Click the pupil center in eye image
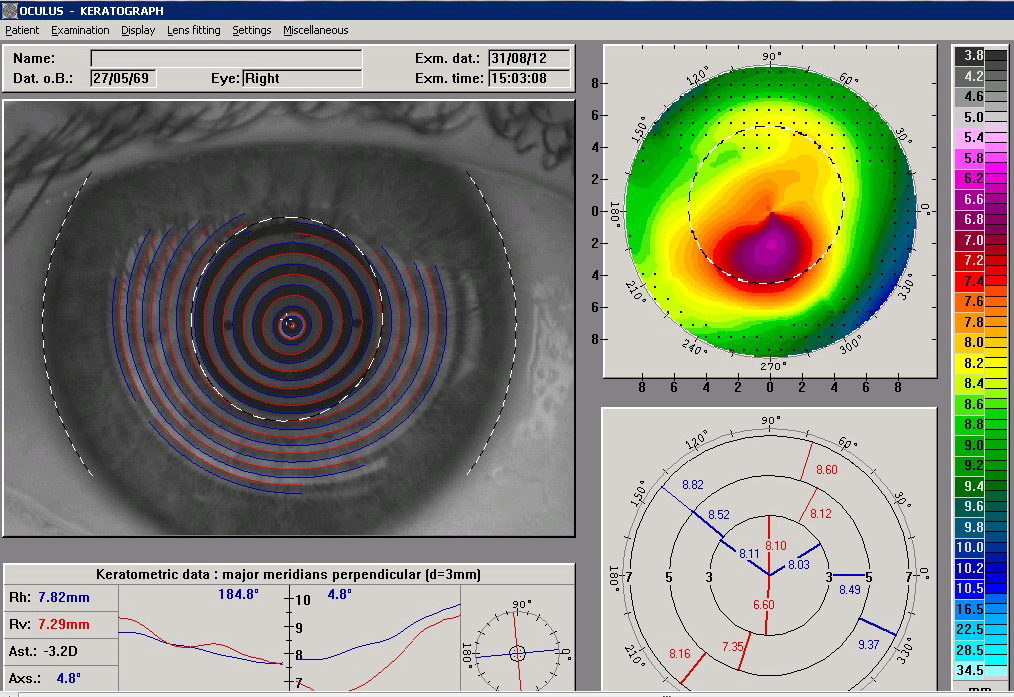 pos(290,323)
